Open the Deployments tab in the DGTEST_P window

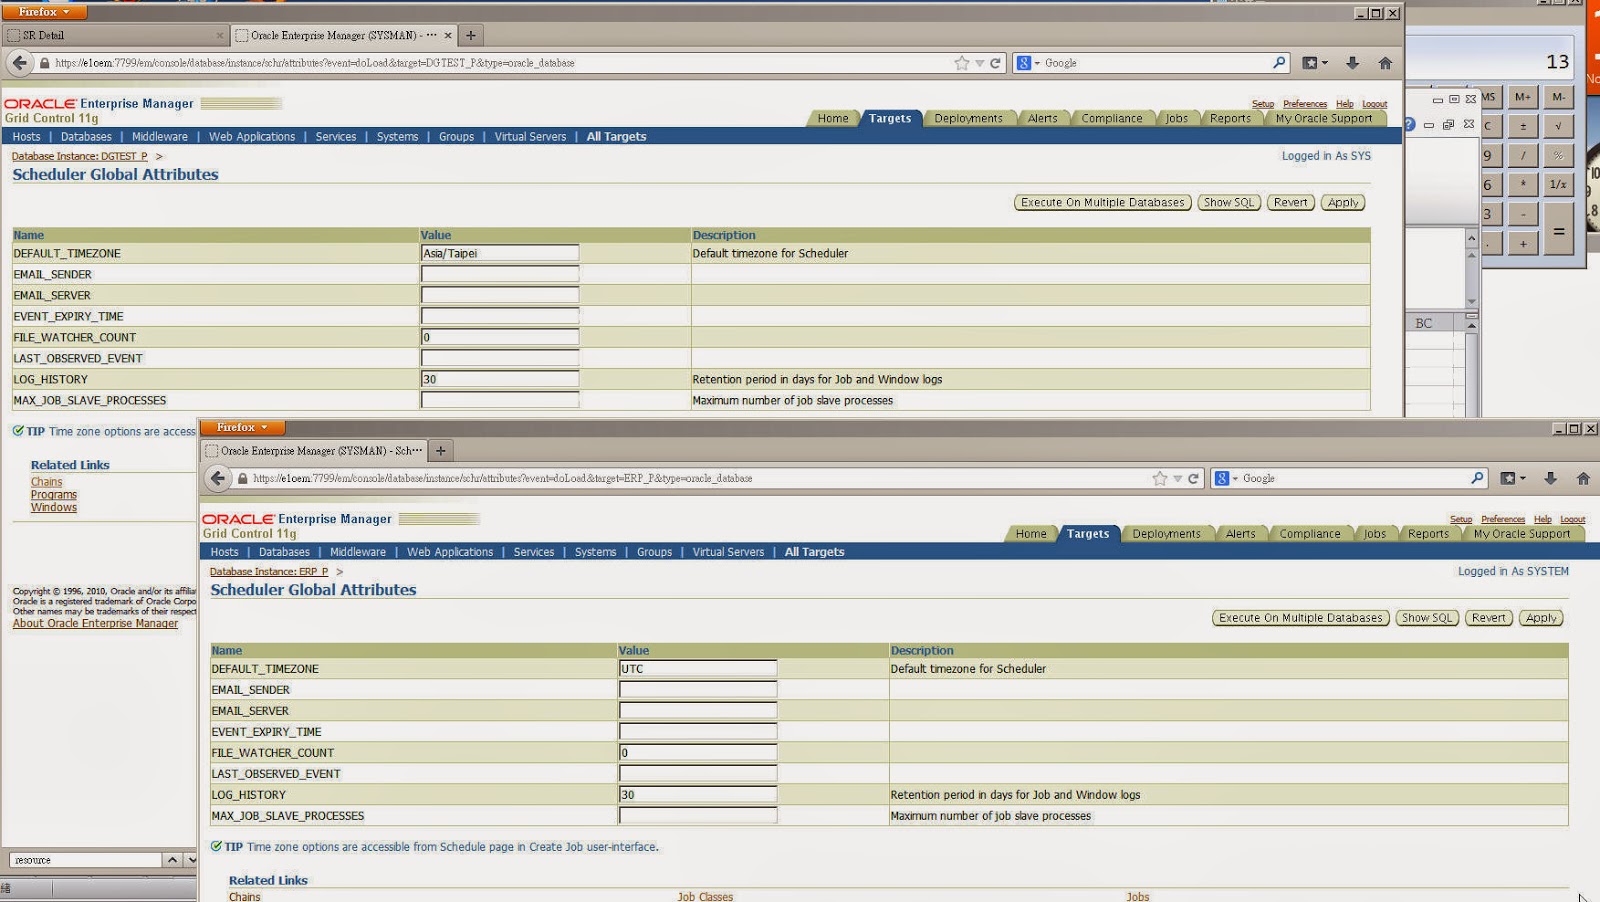tap(968, 118)
